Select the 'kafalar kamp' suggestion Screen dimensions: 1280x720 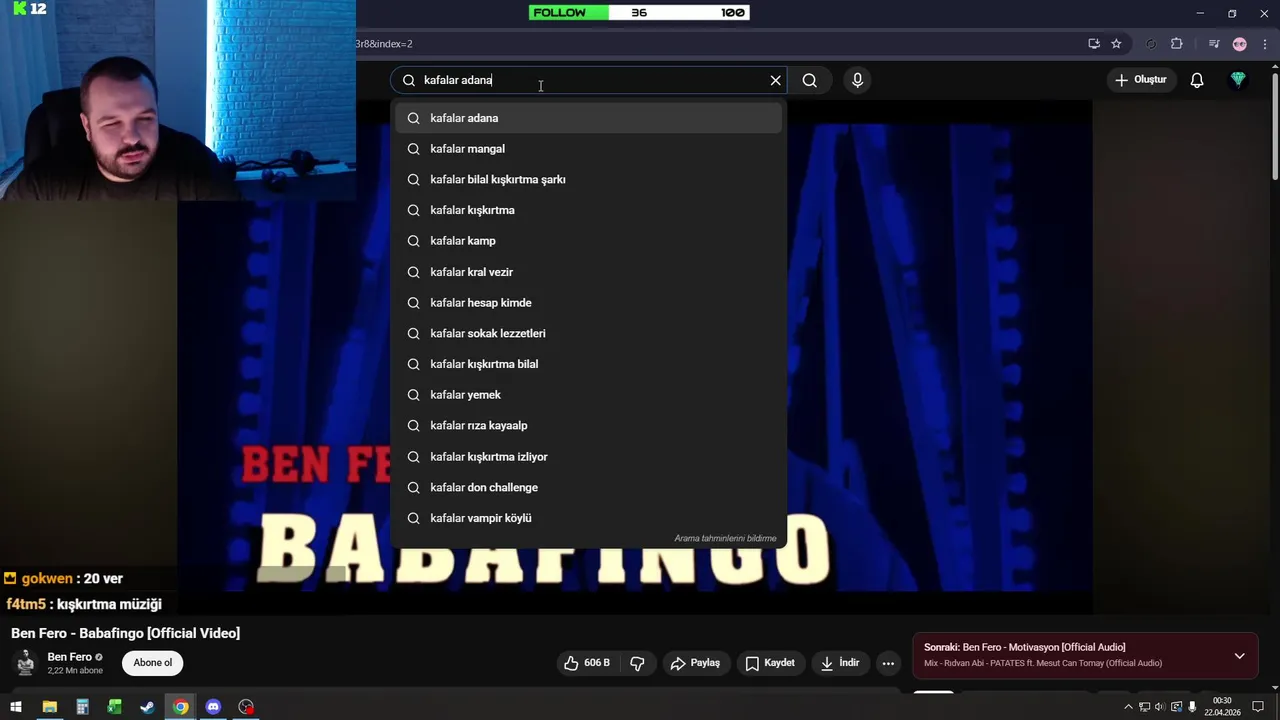click(x=588, y=241)
